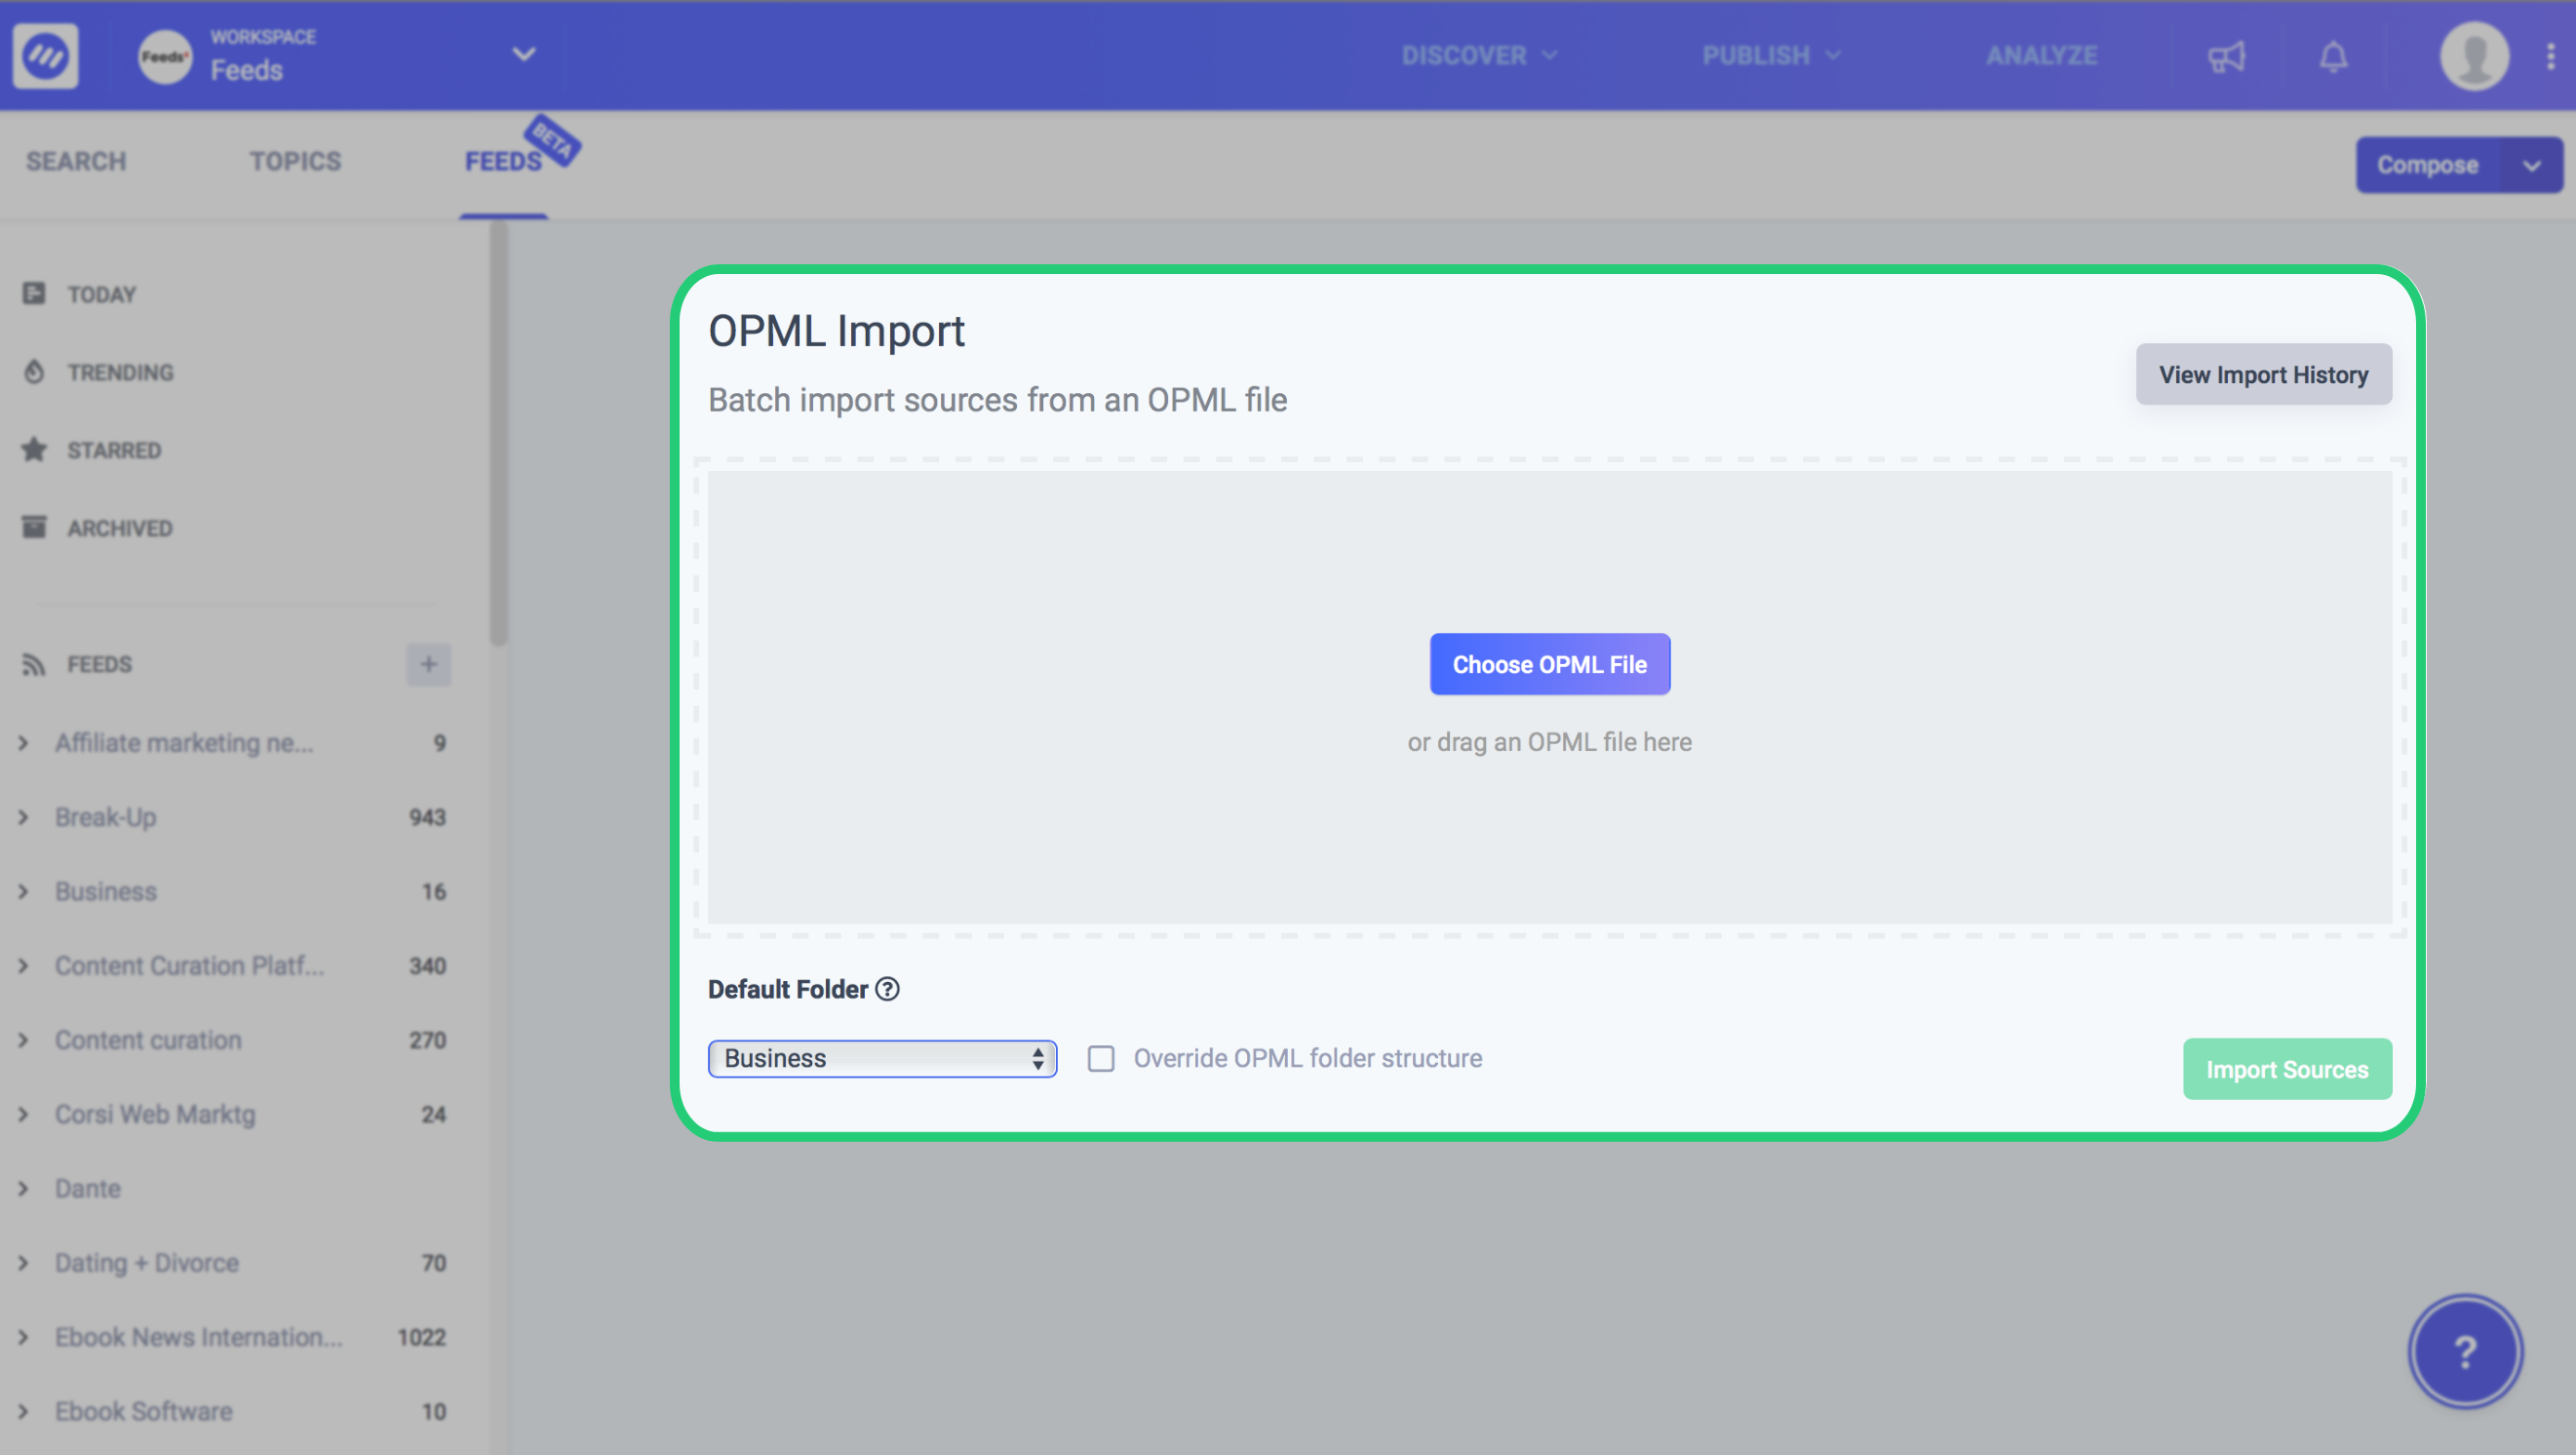
Task: Click the Choose OPML File button
Action: point(1550,664)
